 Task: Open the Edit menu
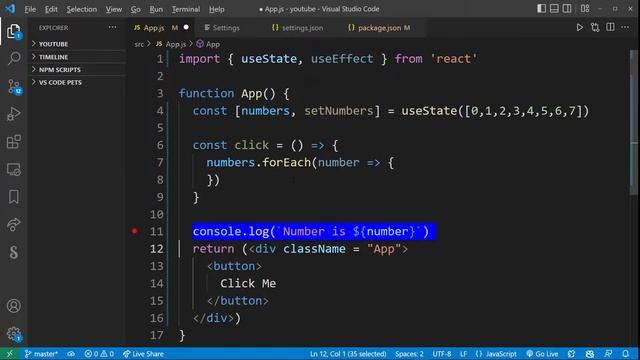pyautogui.click(x=51, y=9)
